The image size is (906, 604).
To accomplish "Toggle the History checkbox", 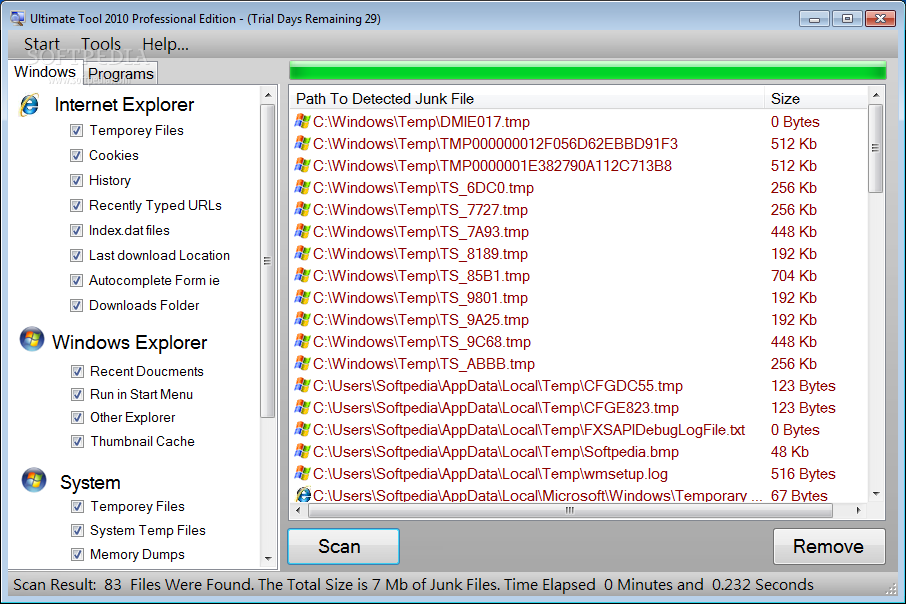I will pyautogui.click(x=76, y=180).
